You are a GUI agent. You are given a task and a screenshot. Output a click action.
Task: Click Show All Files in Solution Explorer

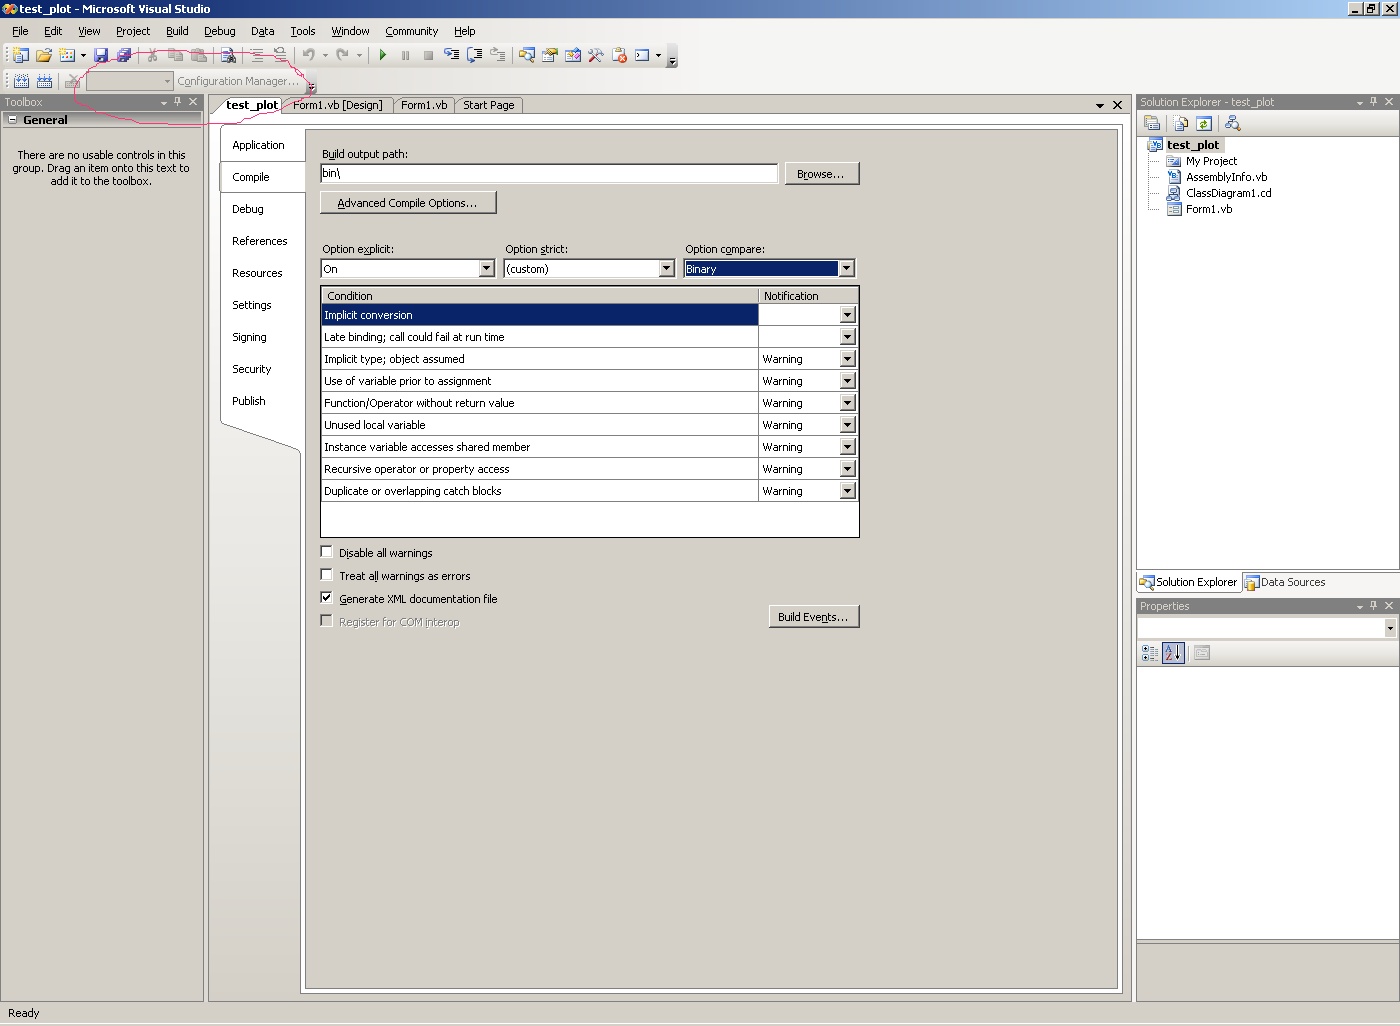[1181, 123]
